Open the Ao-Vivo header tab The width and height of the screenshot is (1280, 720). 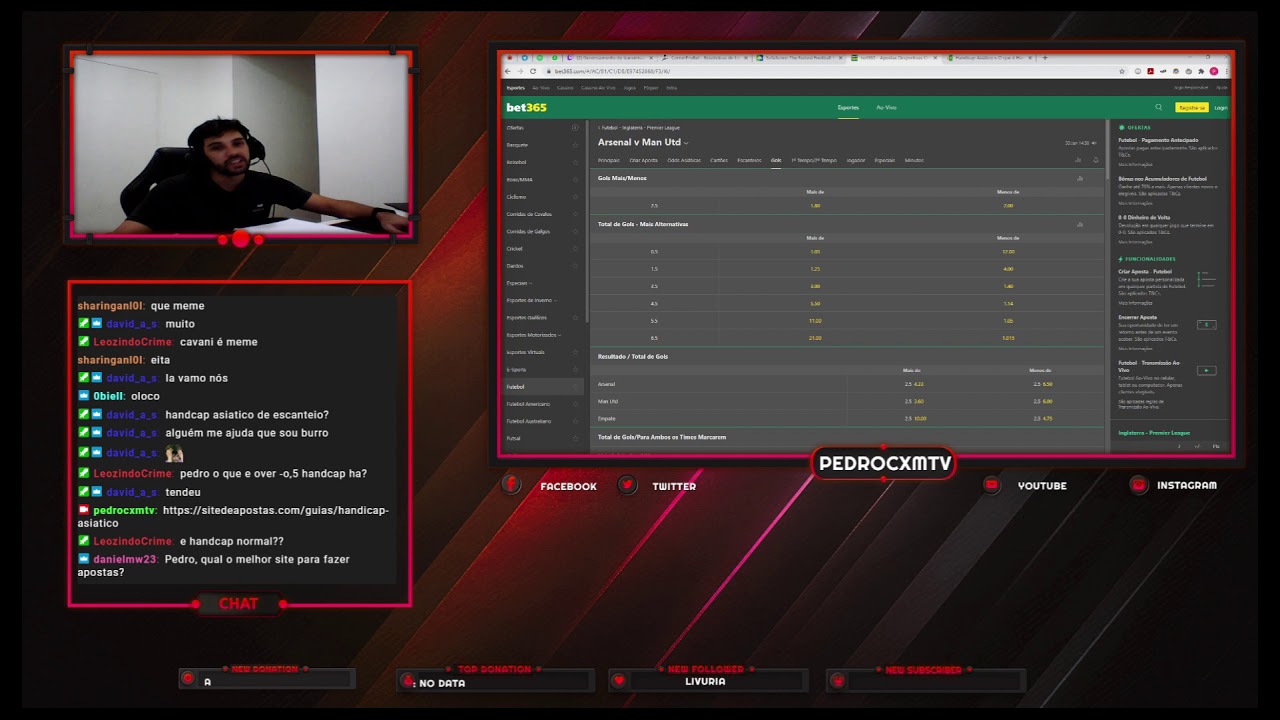[x=886, y=107]
